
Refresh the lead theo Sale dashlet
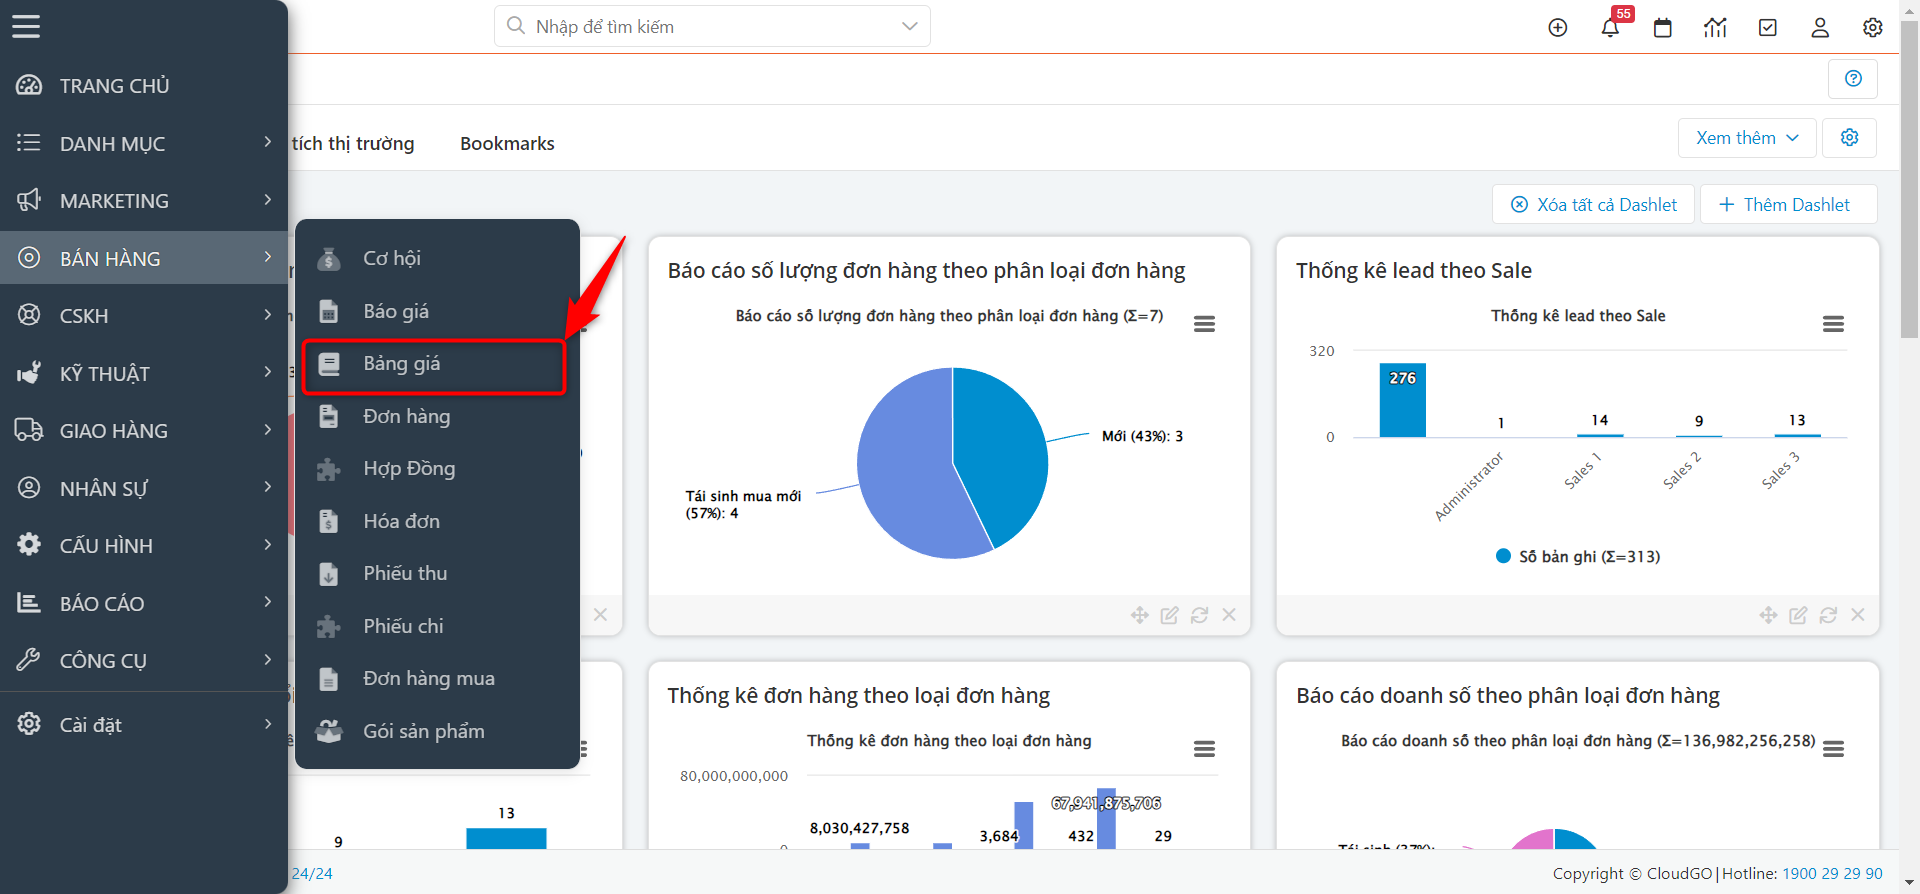1828,615
